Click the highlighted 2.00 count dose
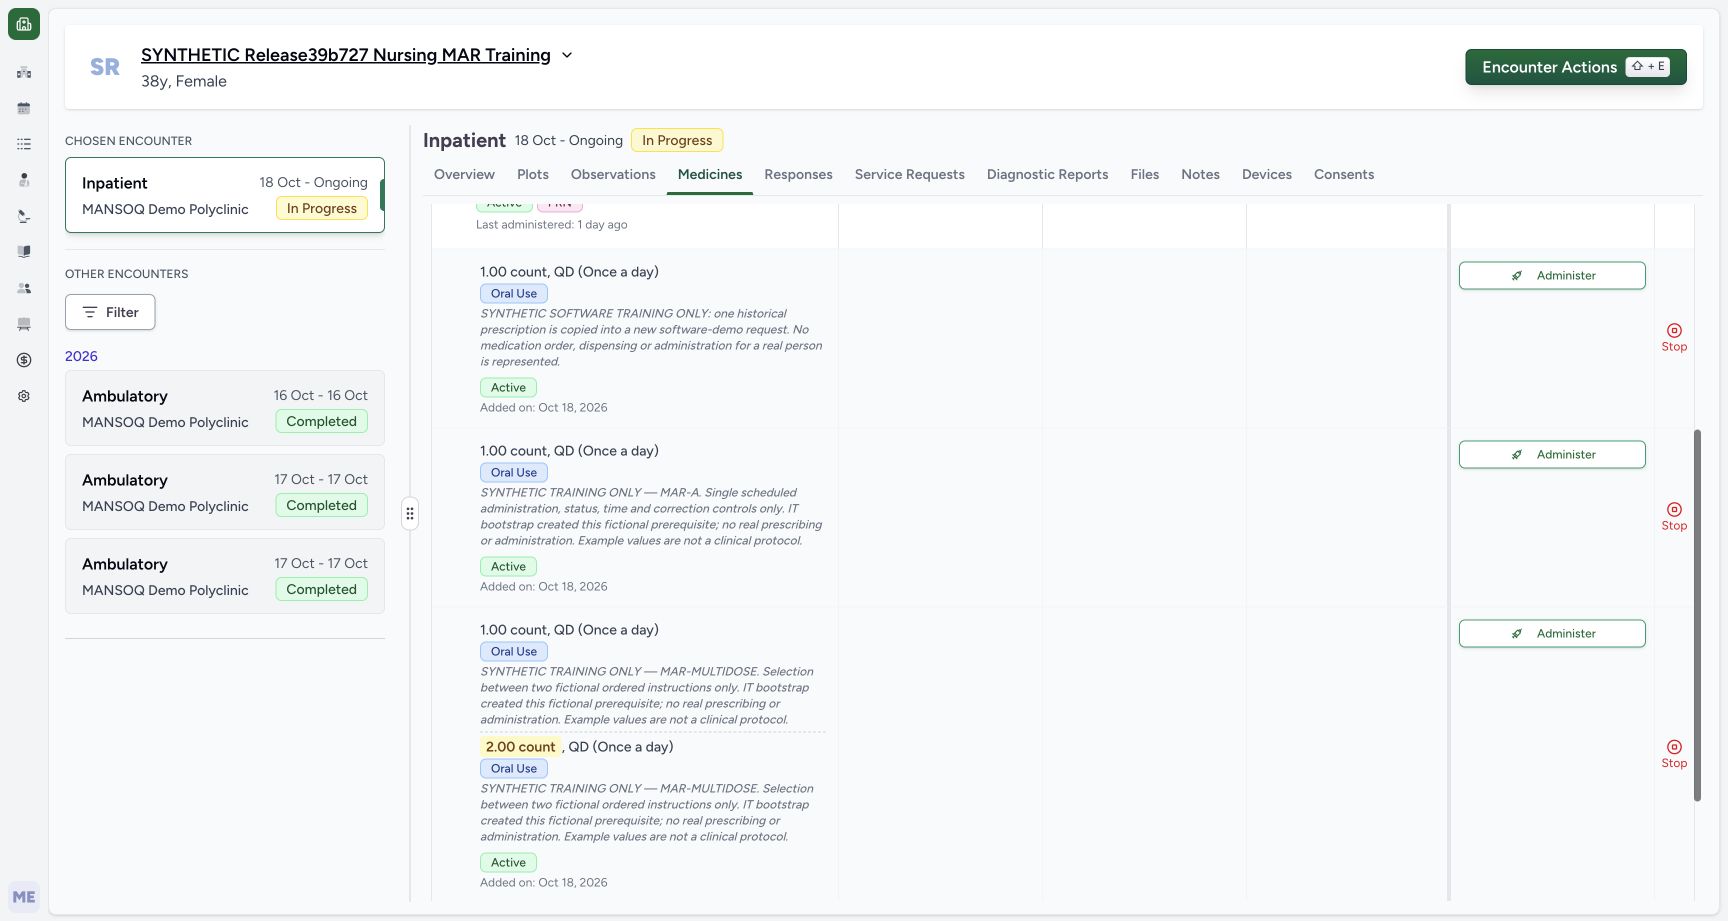This screenshot has width=1728, height=921. 520,746
